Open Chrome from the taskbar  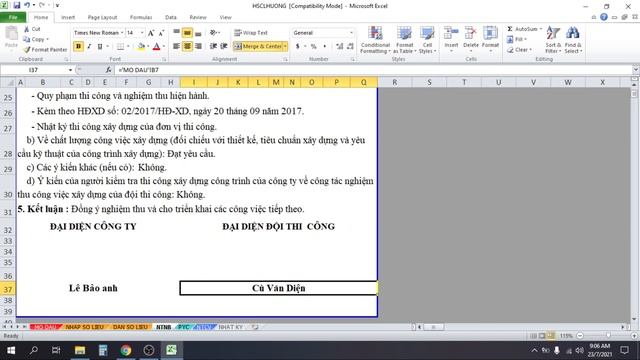pos(126,350)
